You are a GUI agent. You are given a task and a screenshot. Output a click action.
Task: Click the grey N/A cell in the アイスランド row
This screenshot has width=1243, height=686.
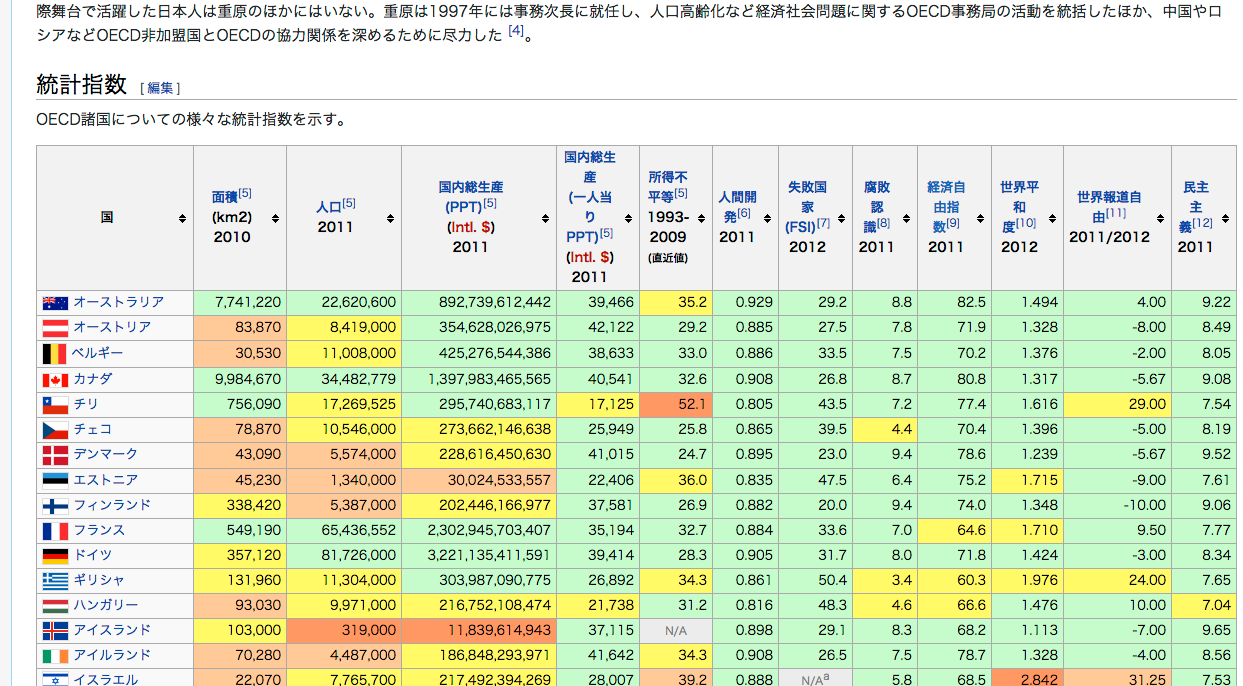coord(676,630)
